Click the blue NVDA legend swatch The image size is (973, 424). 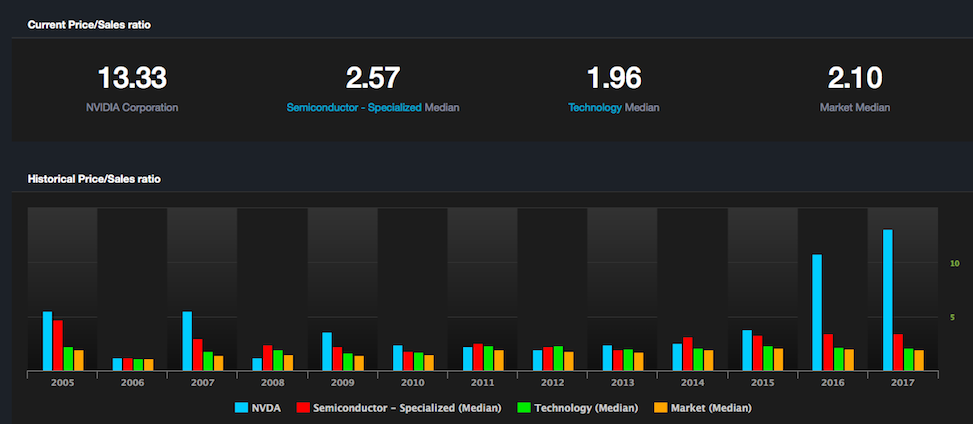click(242, 408)
